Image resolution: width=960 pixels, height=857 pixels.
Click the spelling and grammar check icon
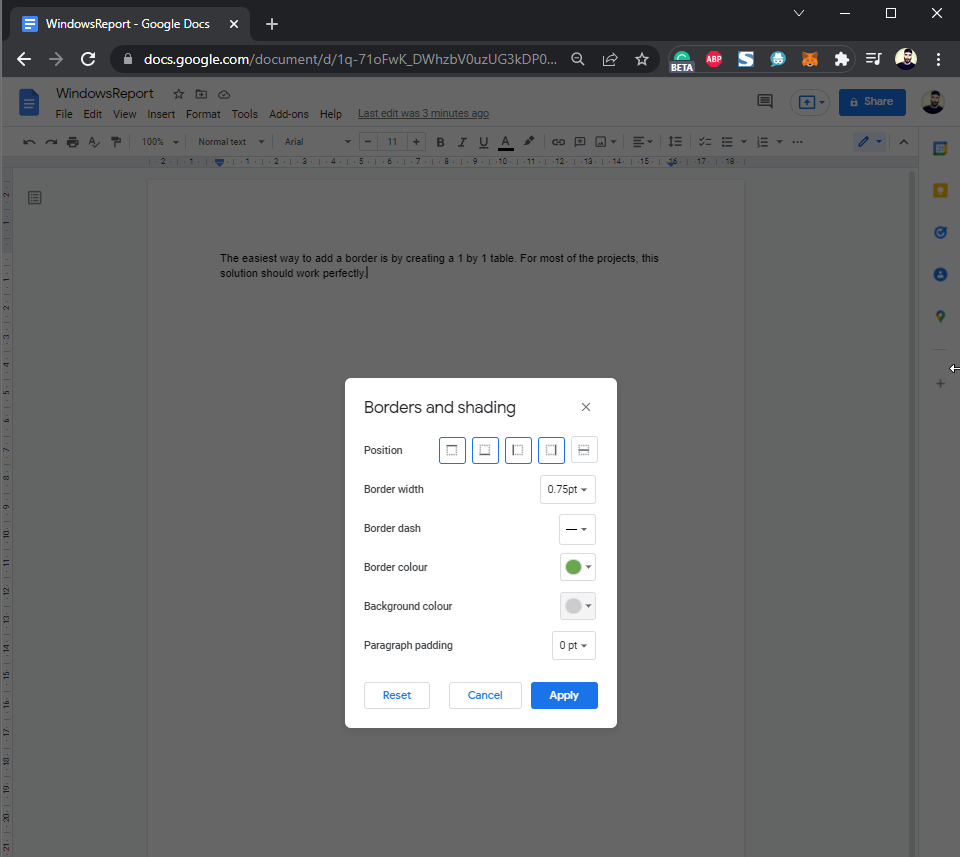[94, 142]
